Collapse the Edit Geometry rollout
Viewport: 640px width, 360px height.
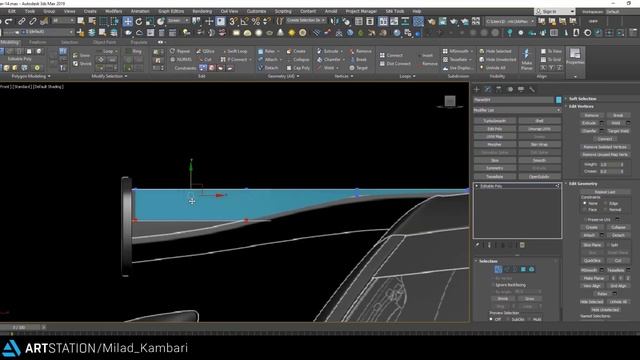pos(583,184)
